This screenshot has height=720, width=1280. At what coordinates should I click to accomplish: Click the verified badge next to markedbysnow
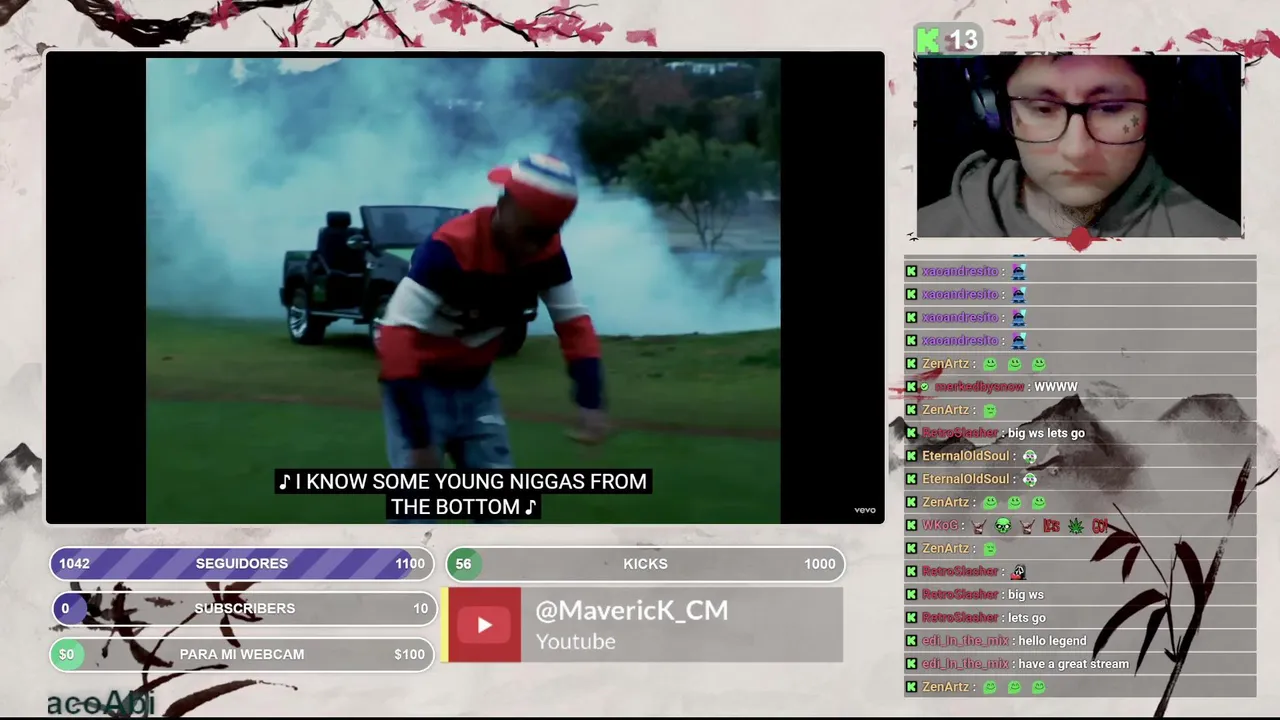tap(925, 387)
